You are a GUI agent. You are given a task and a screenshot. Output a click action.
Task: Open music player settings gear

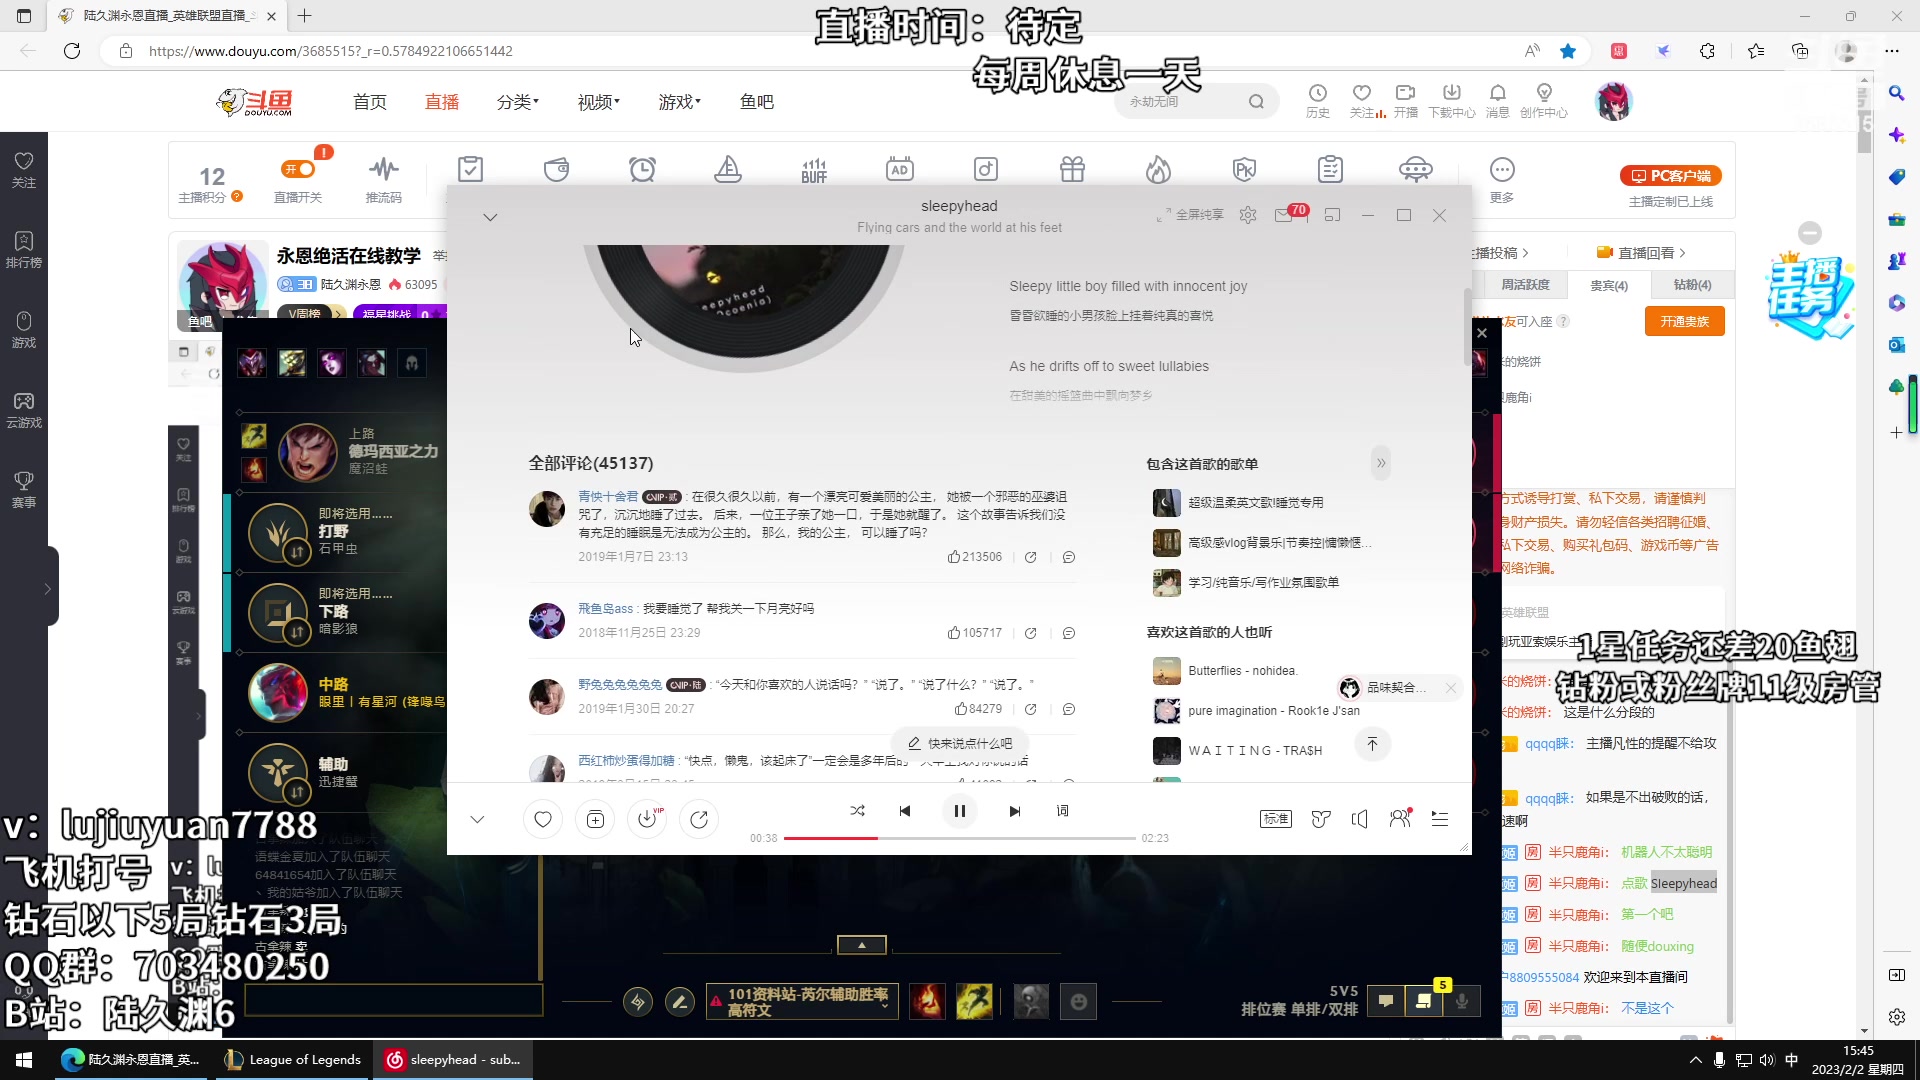[x=1248, y=215]
